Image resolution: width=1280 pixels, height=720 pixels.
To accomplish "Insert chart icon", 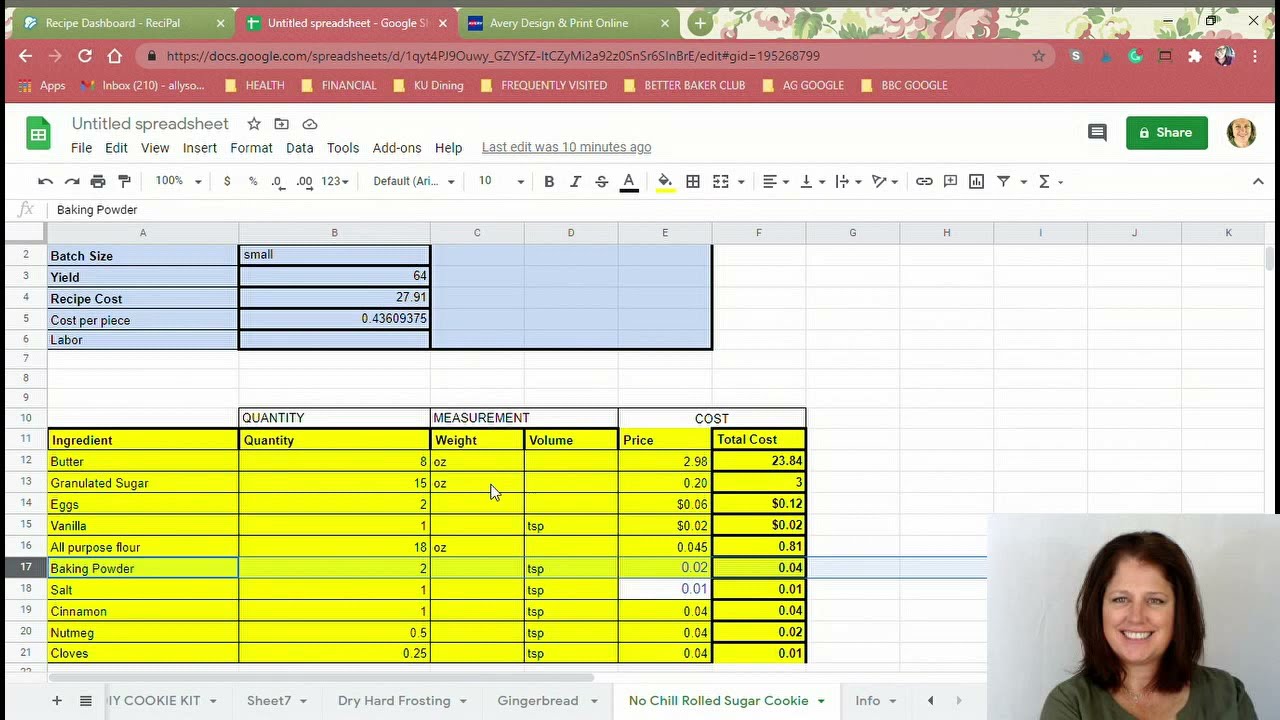I will click(x=977, y=181).
